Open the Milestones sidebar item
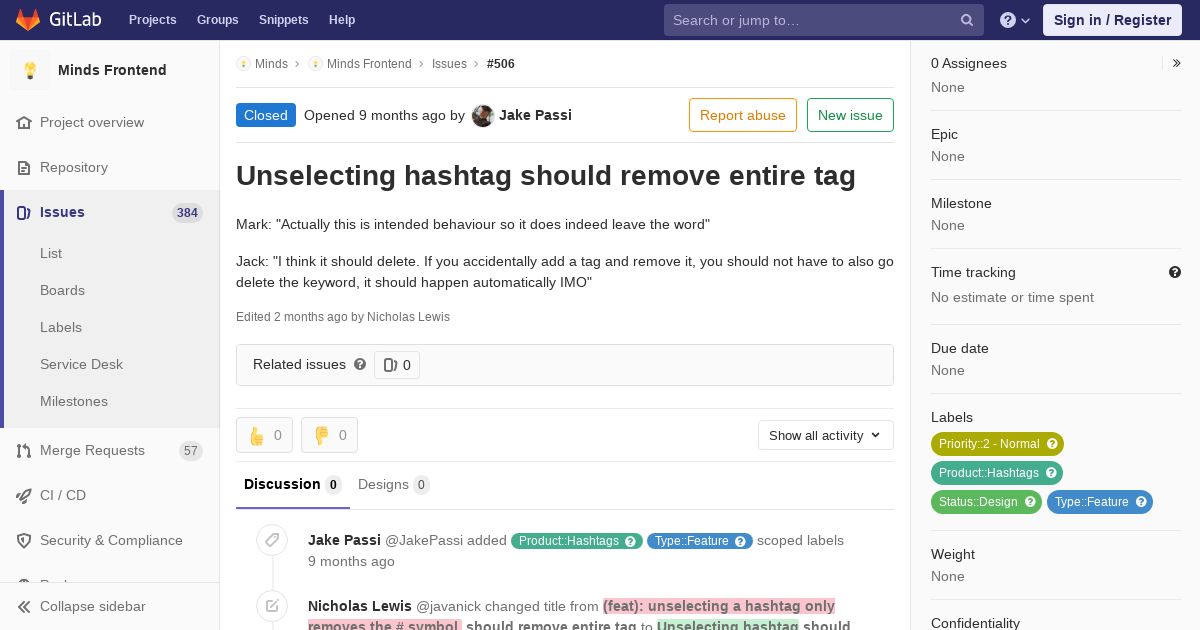This screenshot has height=630, width=1200. [x=74, y=401]
